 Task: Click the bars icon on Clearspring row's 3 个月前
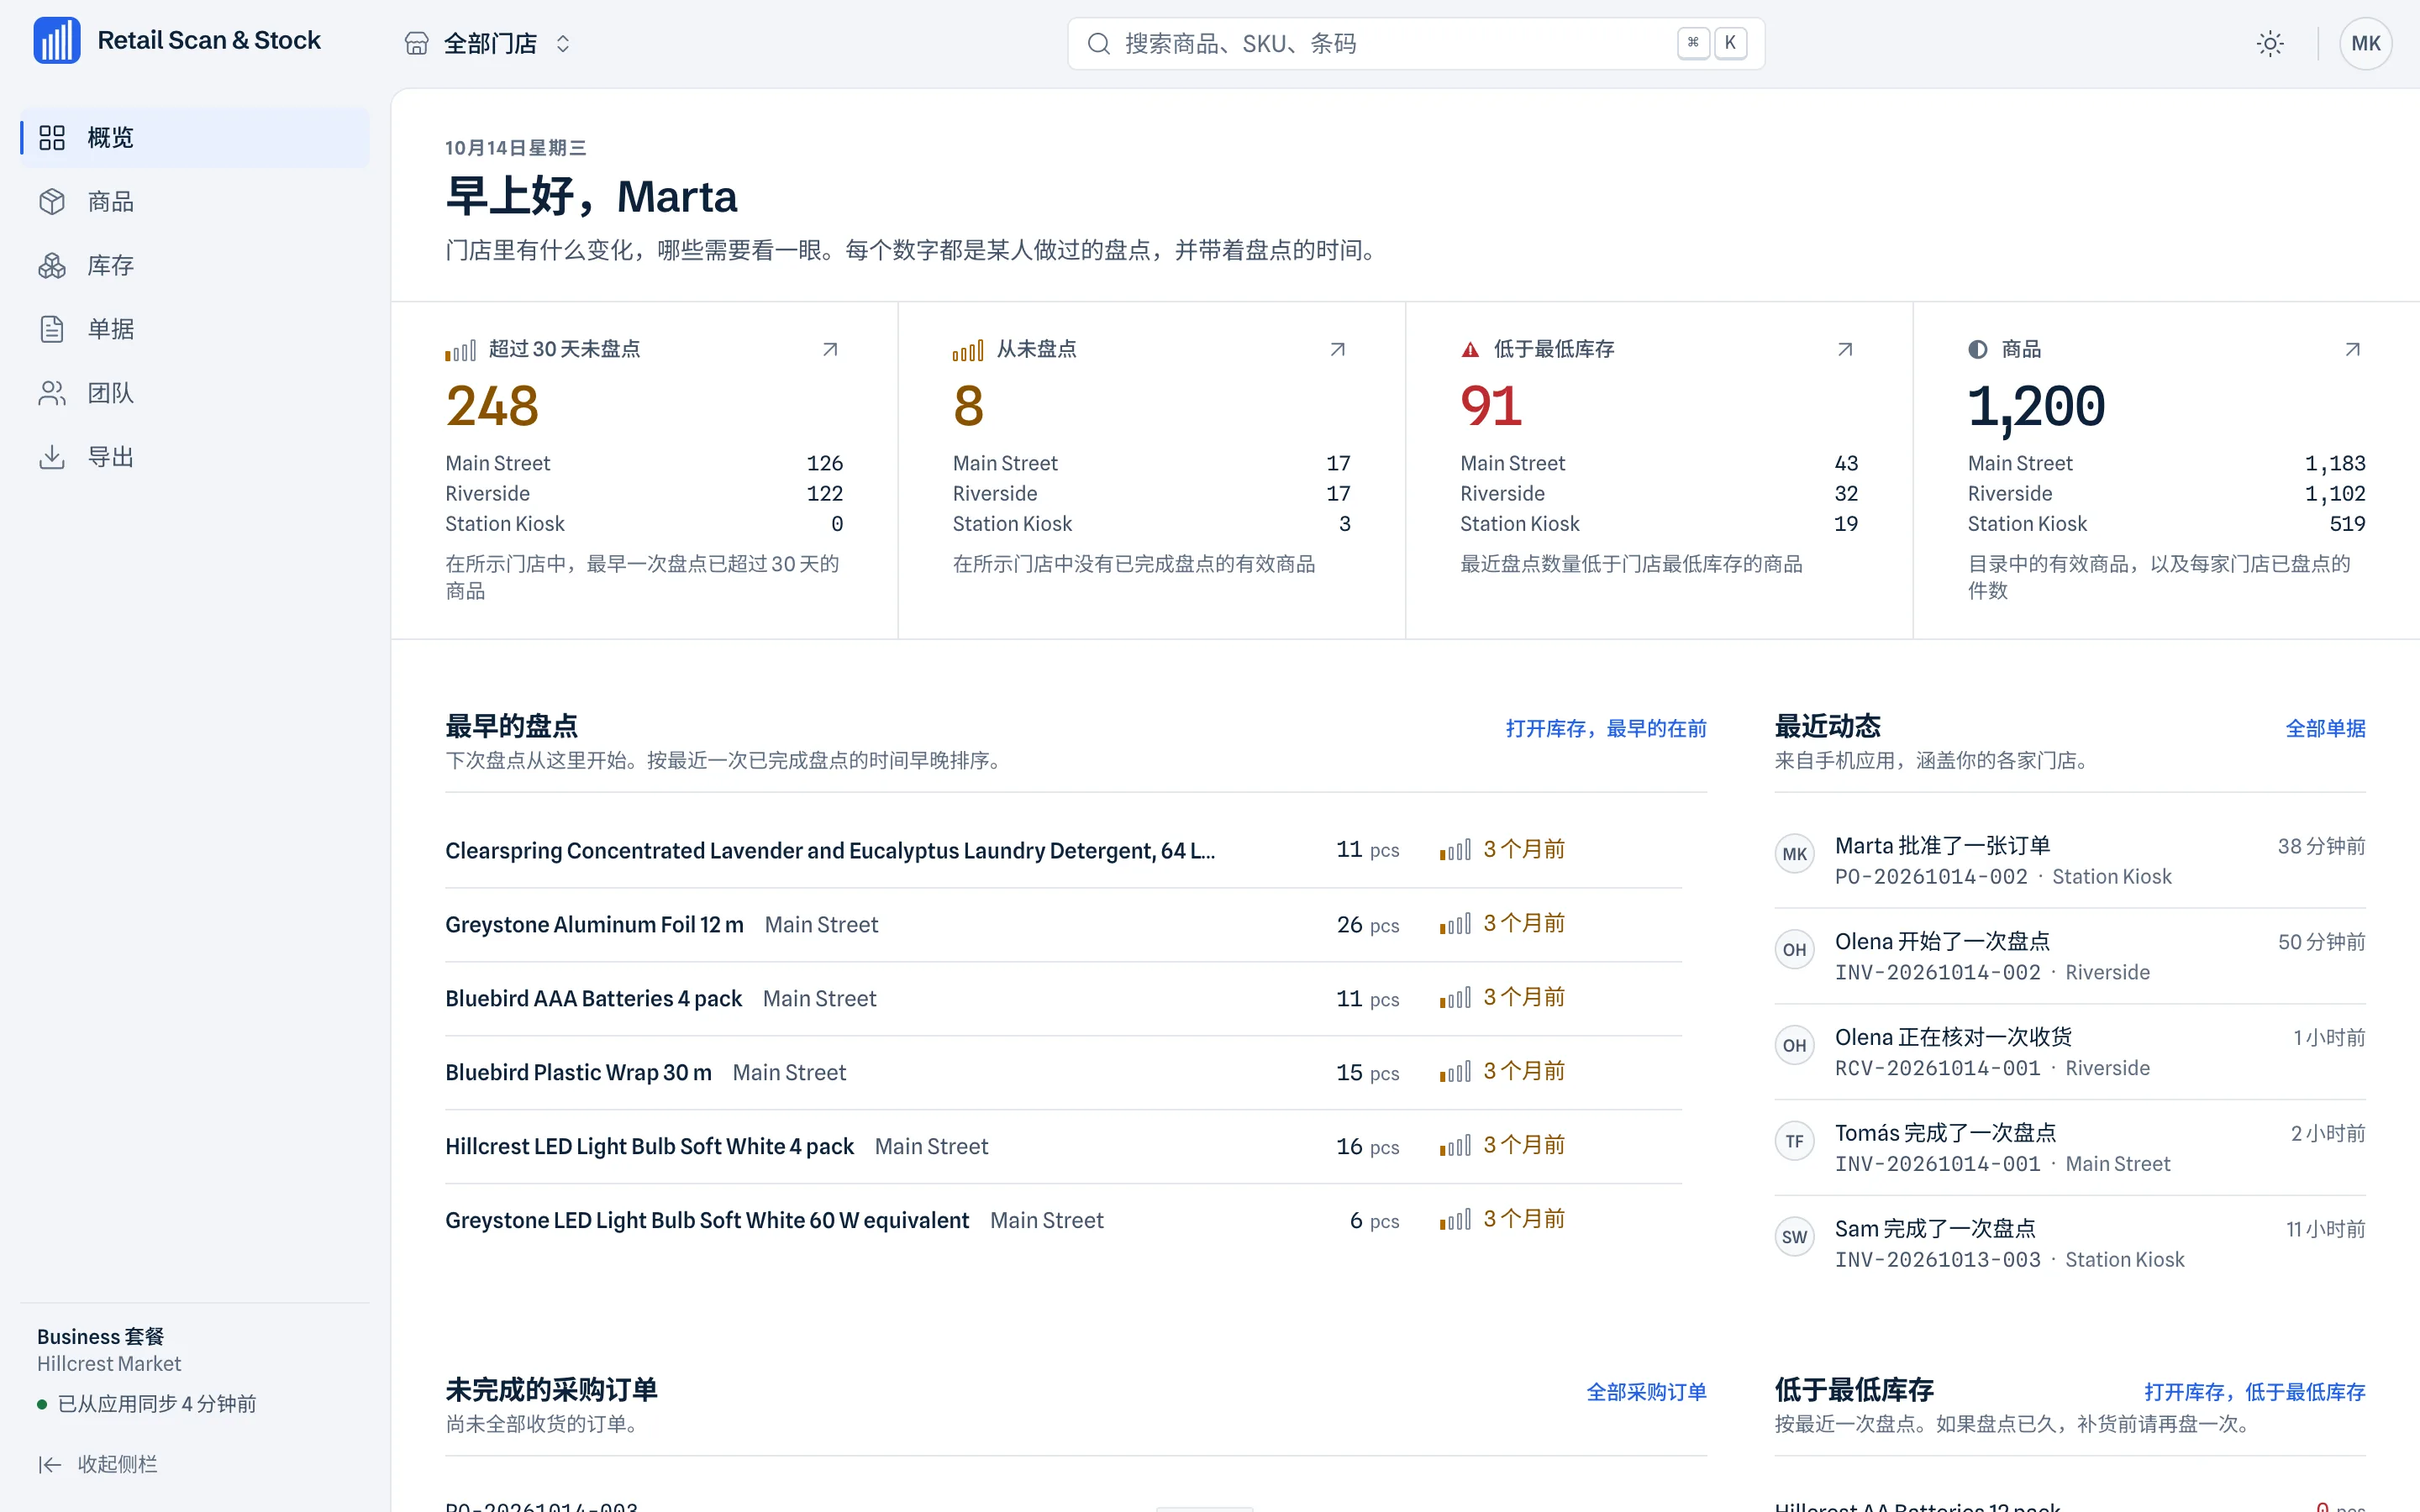click(x=1455, y=851)
